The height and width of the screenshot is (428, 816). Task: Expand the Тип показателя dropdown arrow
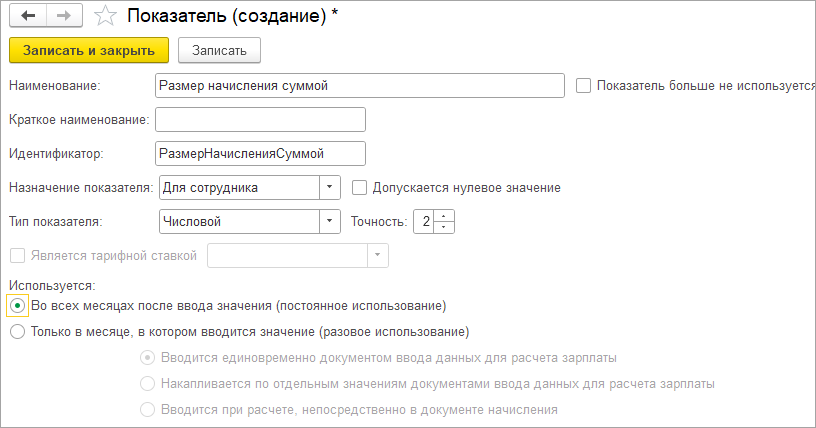coord(329,221)
